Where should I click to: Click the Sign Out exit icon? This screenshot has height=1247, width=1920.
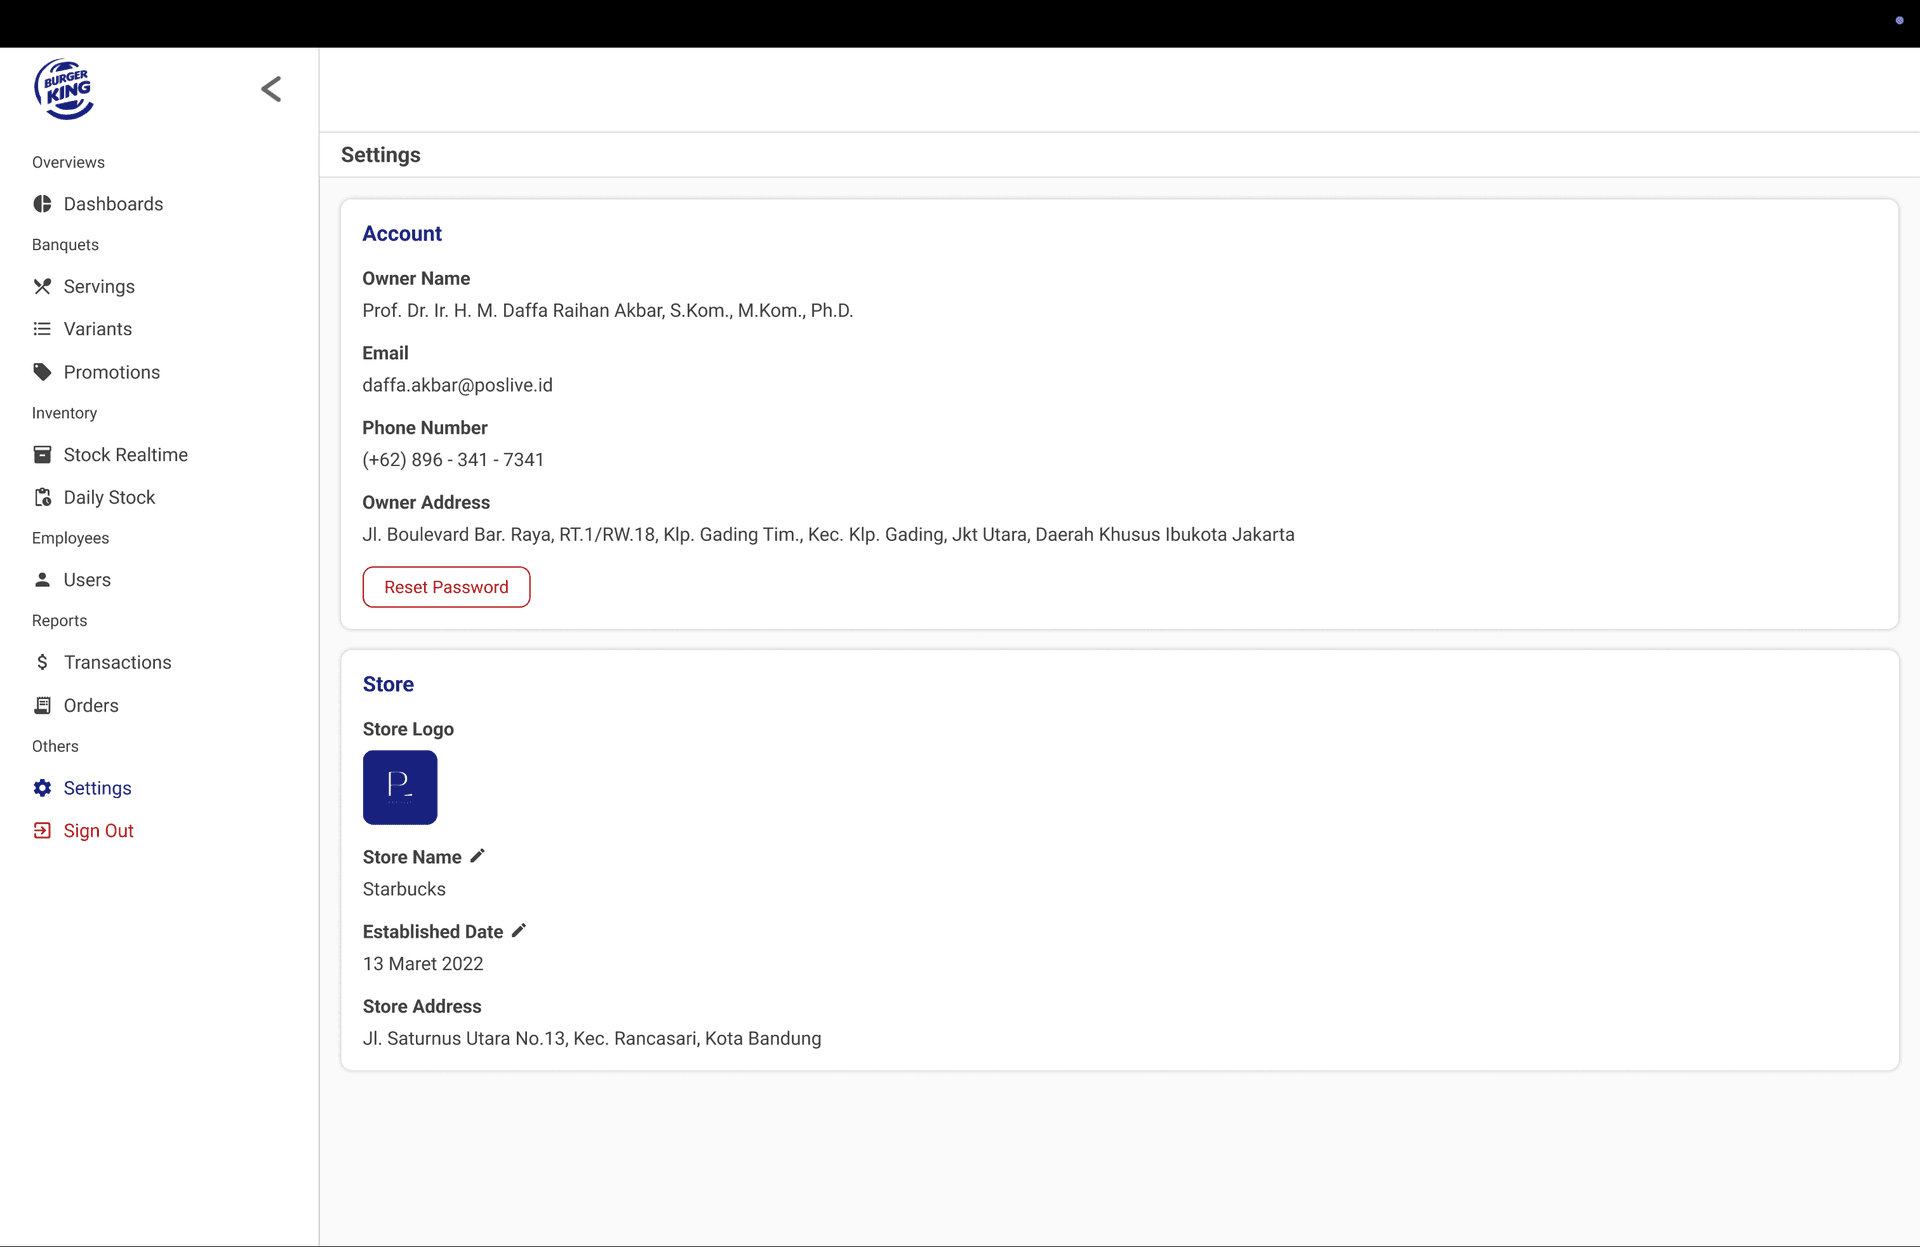(42, 831)
